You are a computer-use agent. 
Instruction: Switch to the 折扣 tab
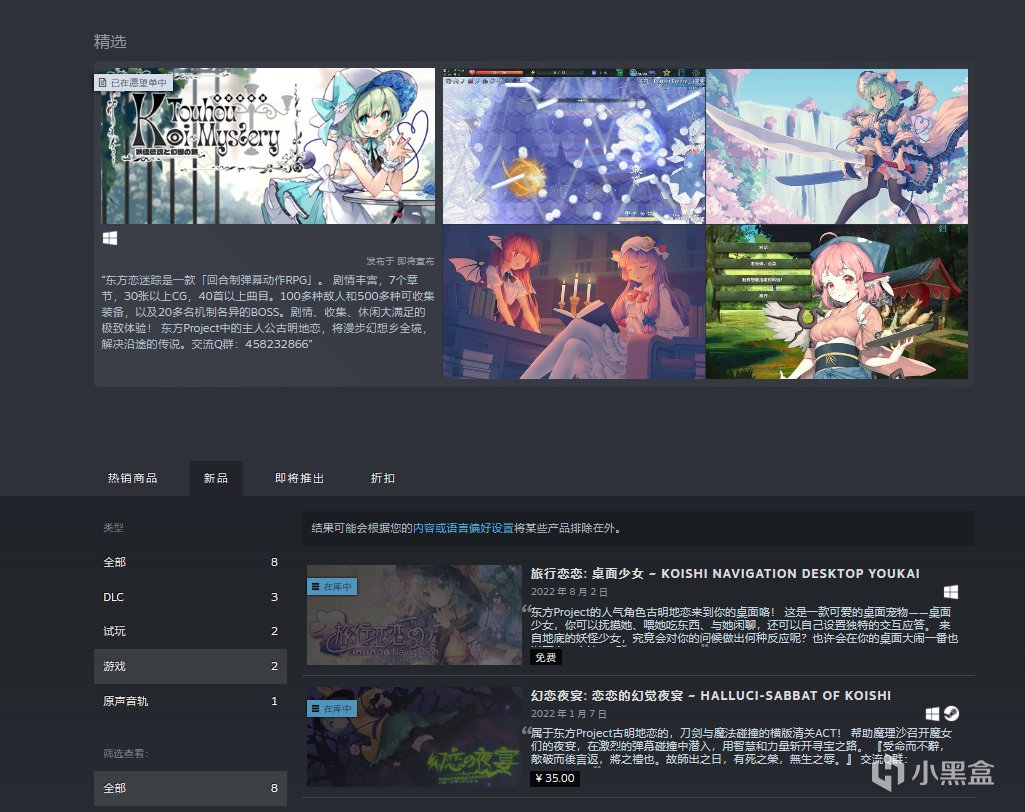pyautogui.click(x=382, y=478)
